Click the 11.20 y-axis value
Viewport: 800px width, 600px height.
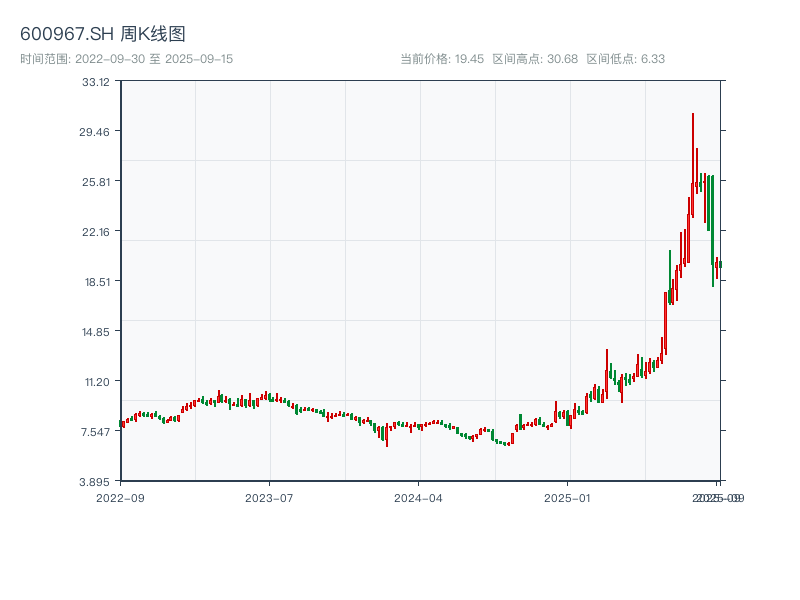pyautogui.click(x=97, y=382)
